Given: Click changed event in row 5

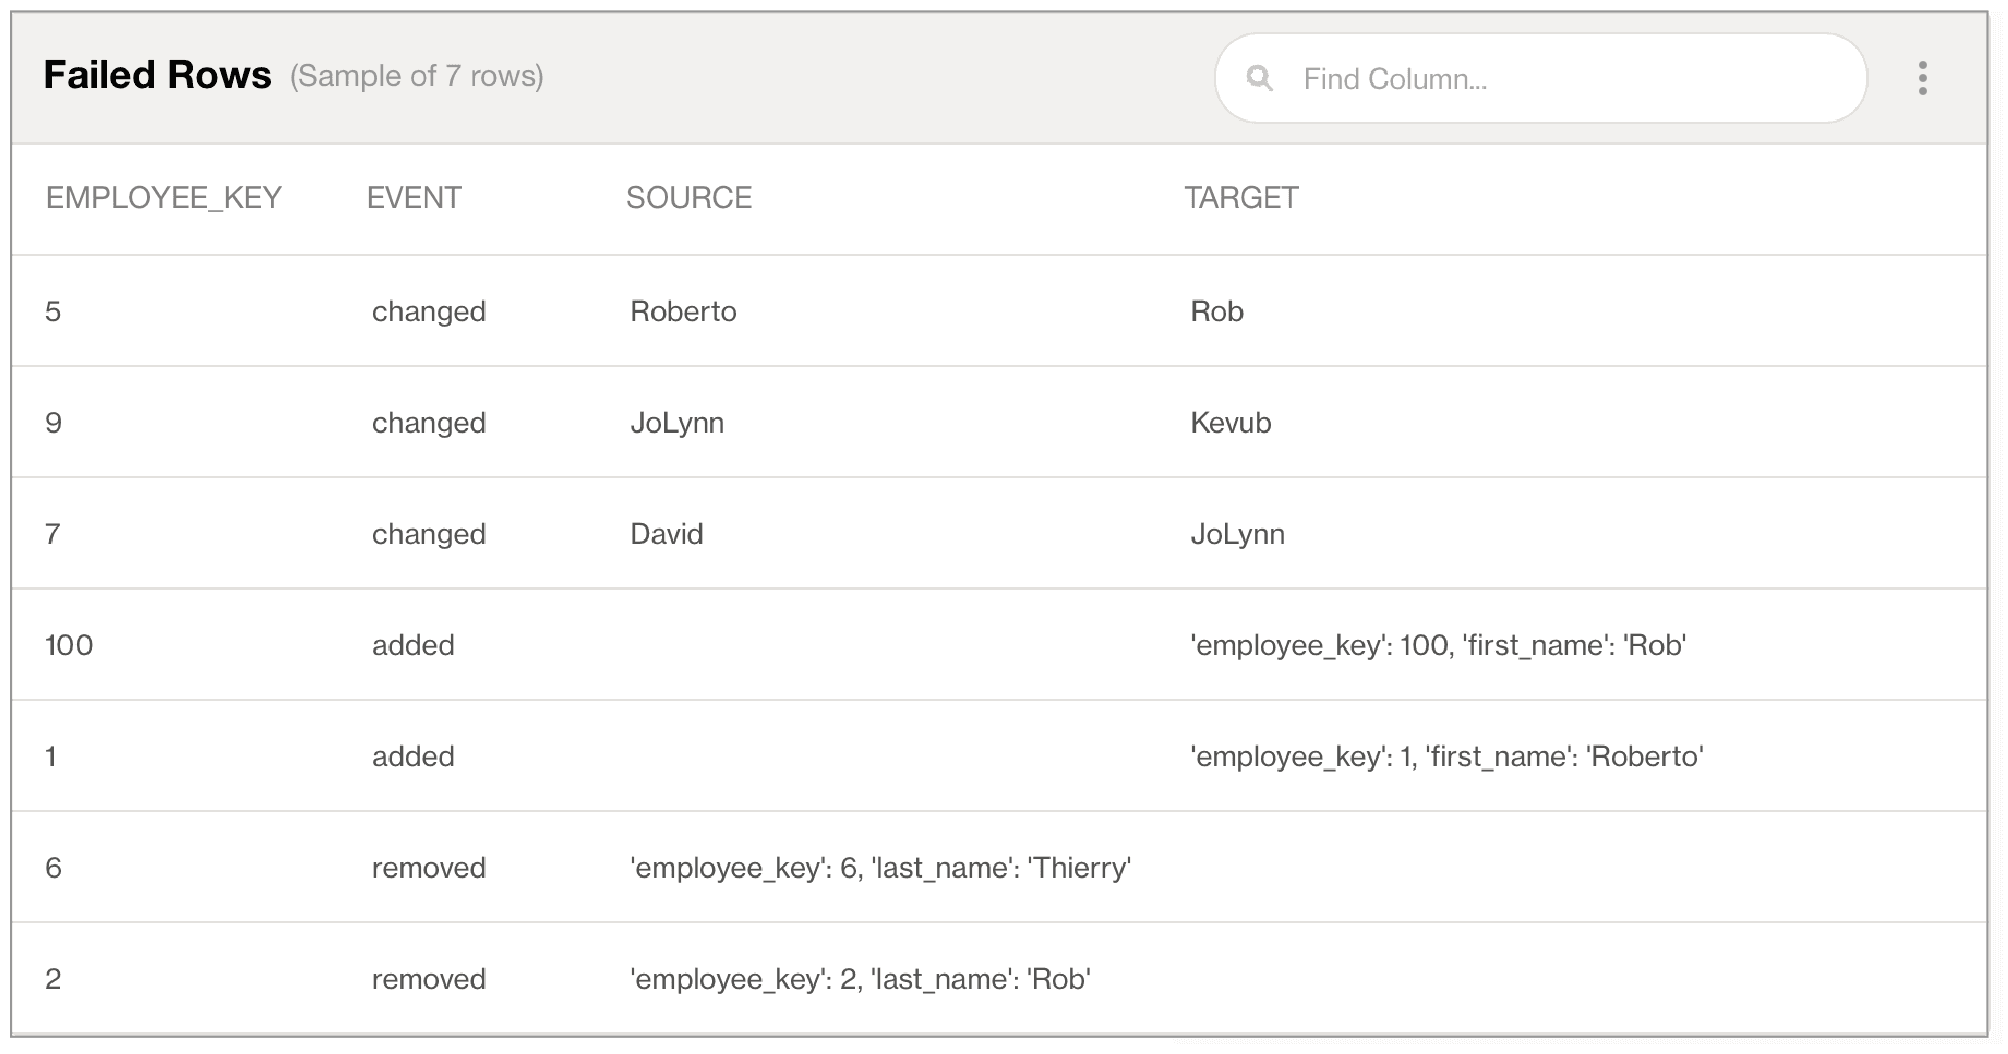Looking at the screenshot, I should point(429,312).
